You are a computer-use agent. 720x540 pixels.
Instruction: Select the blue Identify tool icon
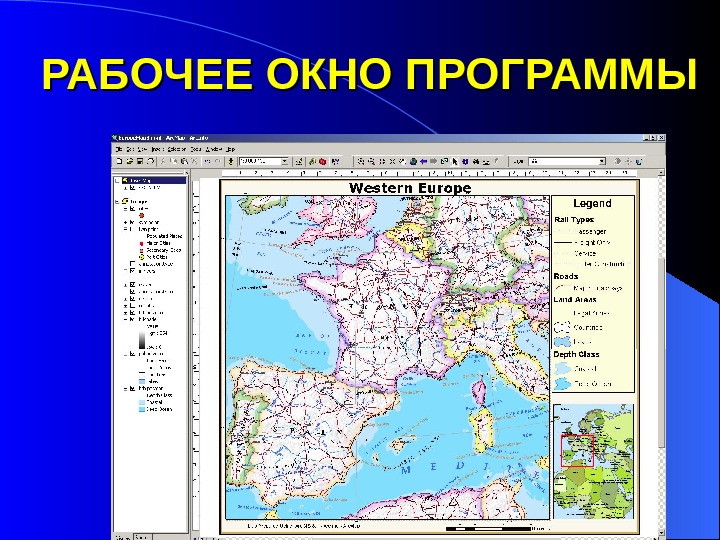465,161
